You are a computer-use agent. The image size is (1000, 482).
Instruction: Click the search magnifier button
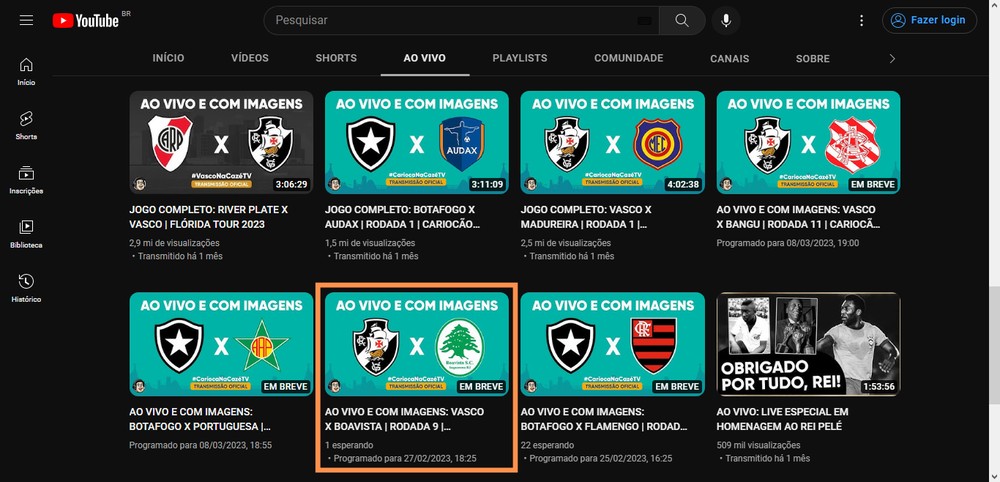682,20
